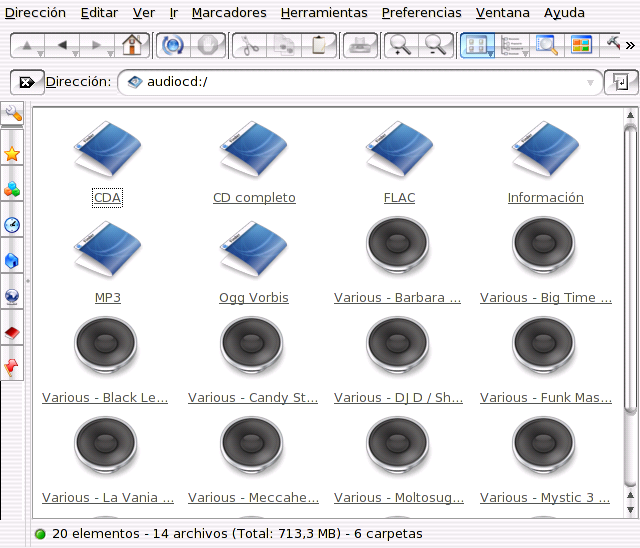Viewport: 640px width, 548px height.
Task: Select the Various - Big Time audio track
Action: coord(545,261)
